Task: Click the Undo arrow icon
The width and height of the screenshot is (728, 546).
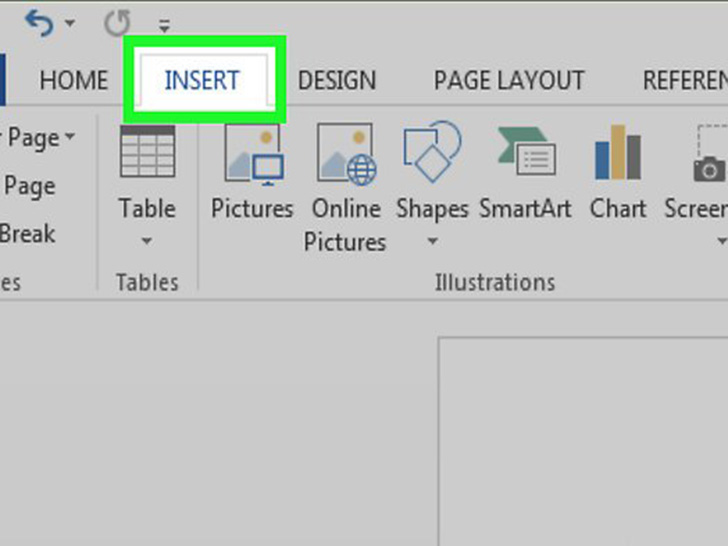Action: pyautogui.click(x=39, y=23)
